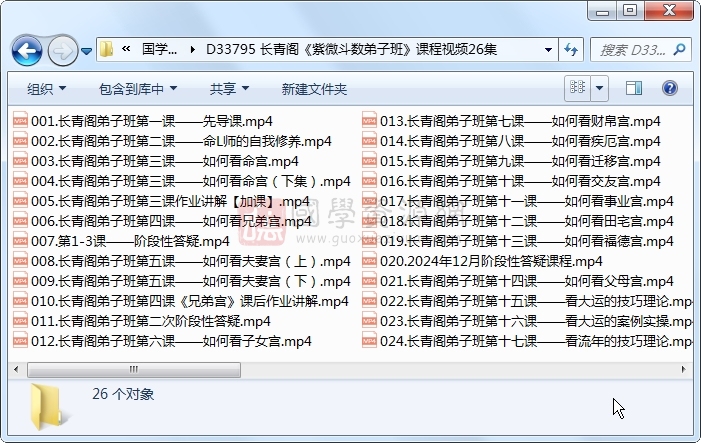
Task: Refresh the folder with the refresh icon
Action: pyautogui.click(x=571, y=50)
